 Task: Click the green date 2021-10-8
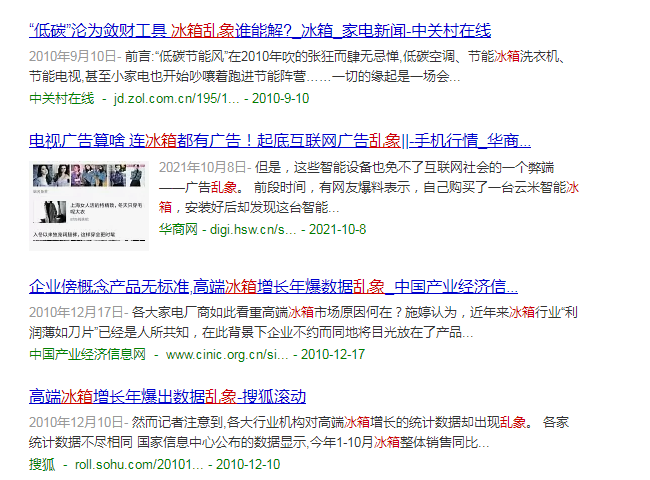[x=337, y=229]
